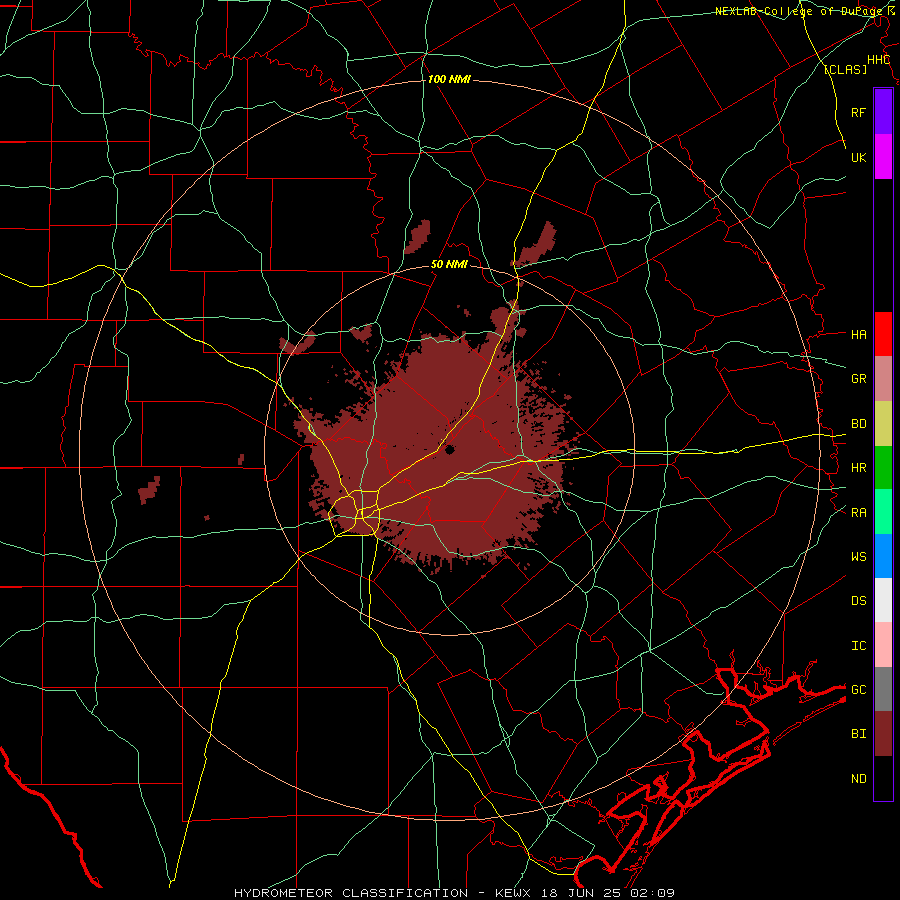This screenshot has height=900, width=900.
Task: Click the BI dark red legend swatch
Action: point(883,734)
